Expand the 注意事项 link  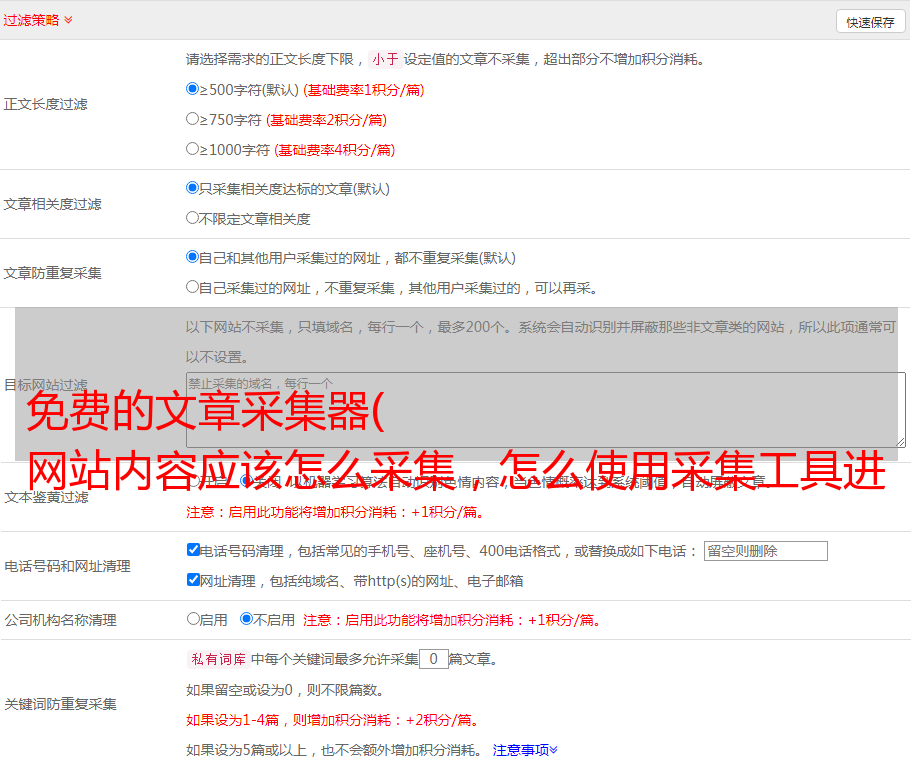pyautogui.click(x=525, y=750)
